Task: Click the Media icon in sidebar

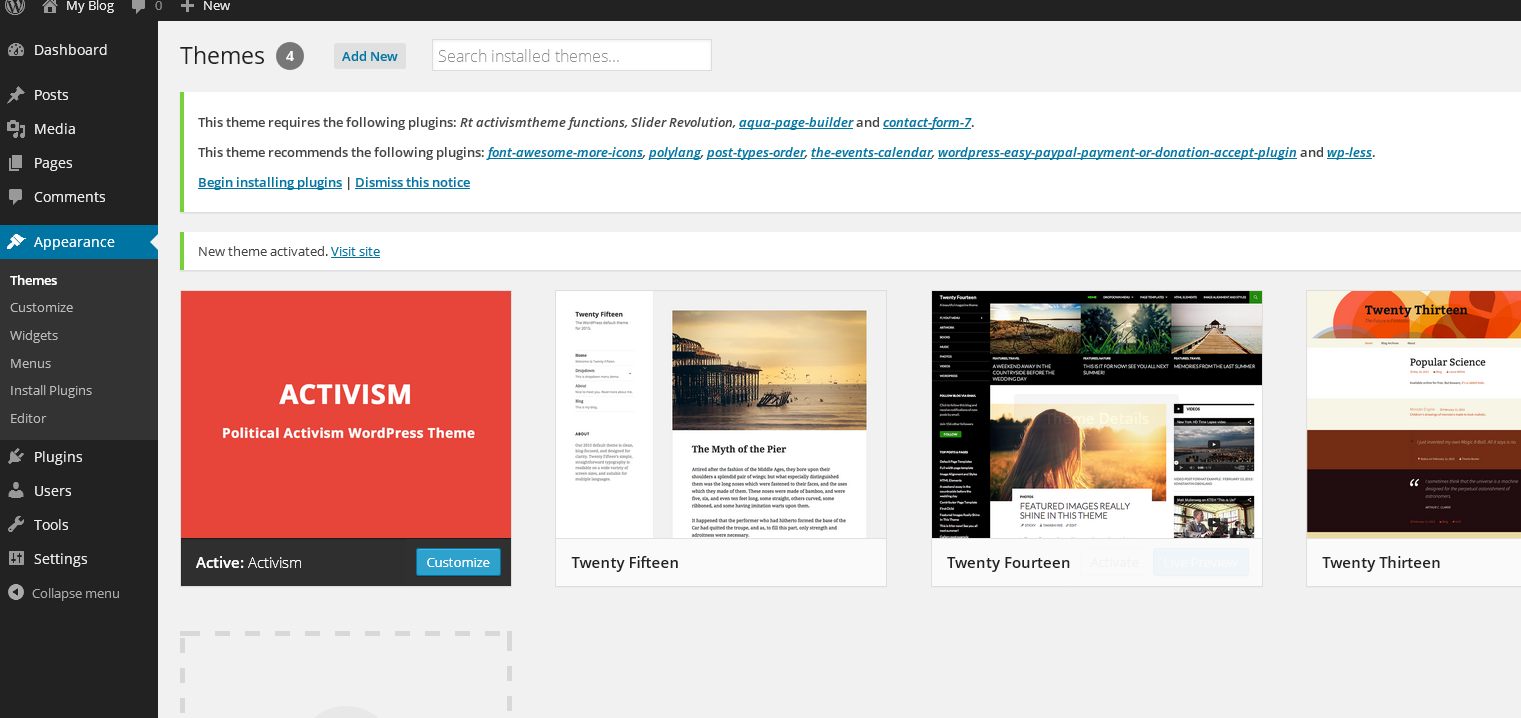Action: [16, 129]
